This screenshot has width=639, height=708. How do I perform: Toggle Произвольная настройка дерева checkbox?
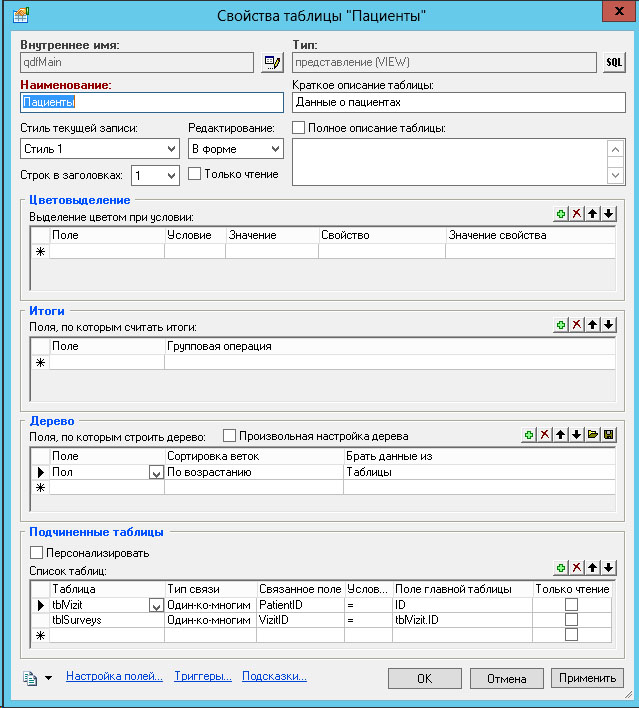coord(229,436)
